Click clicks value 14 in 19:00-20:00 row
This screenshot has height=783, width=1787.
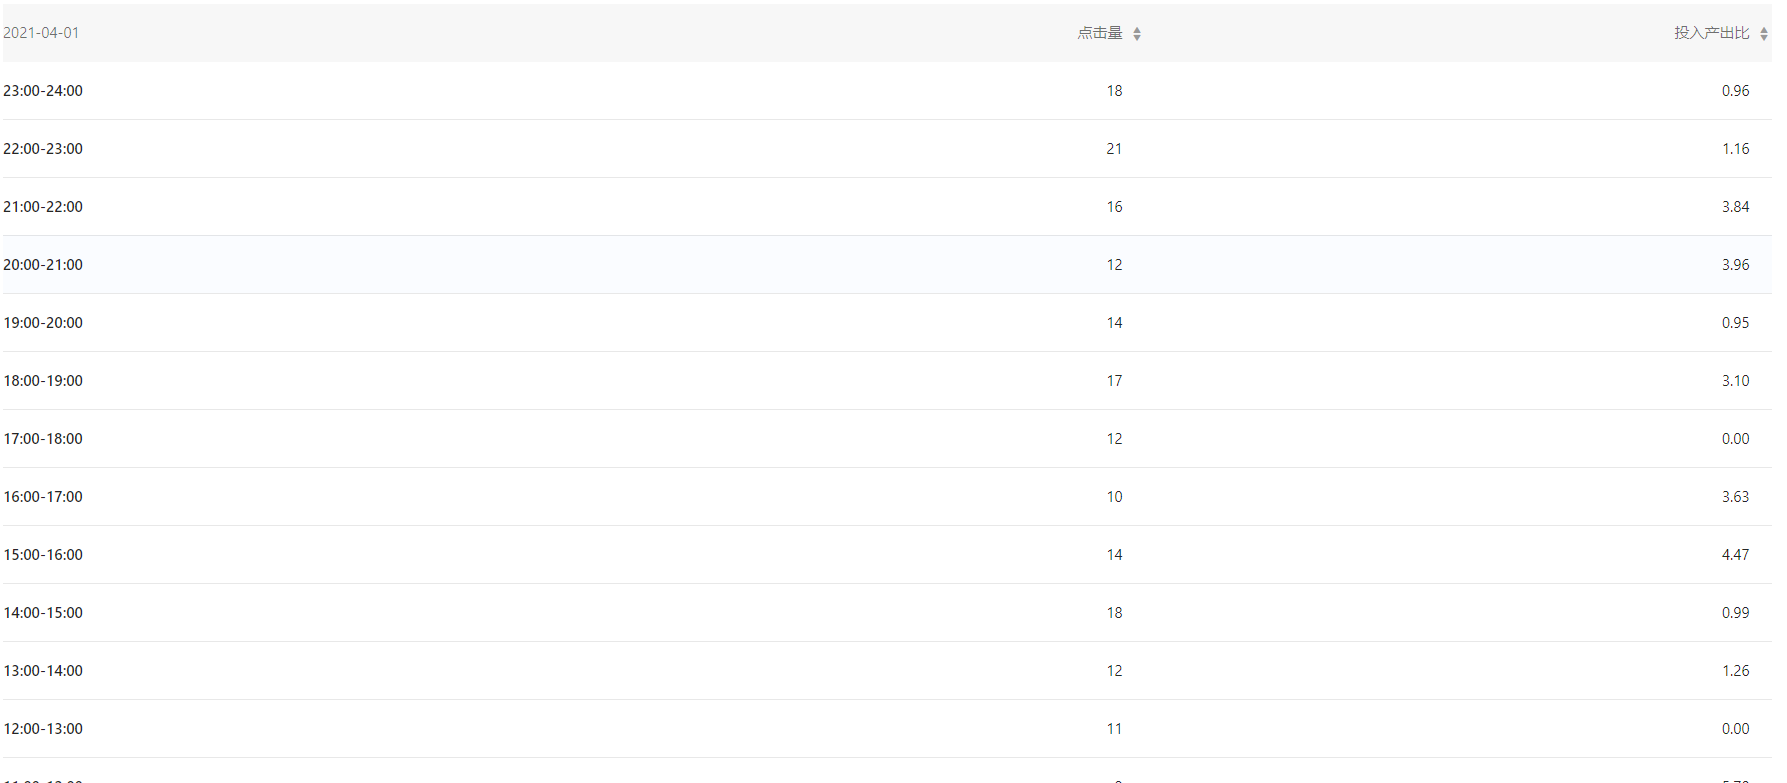click(x=1114, y=323)
